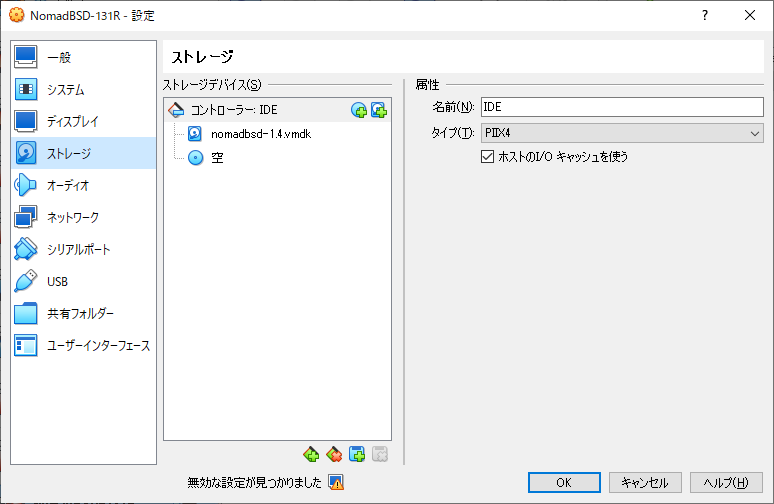The width and height of the screenshot is (774, 504).
Task: Click the IDE controller icon
Action: point(176,110)
